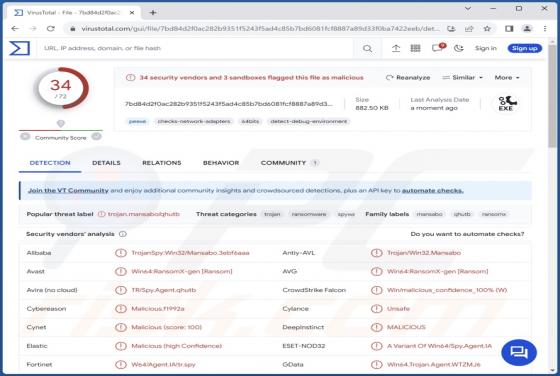The image size is (560, 376).
Task: Open the tab search chevron
Action: click(468, 8)
